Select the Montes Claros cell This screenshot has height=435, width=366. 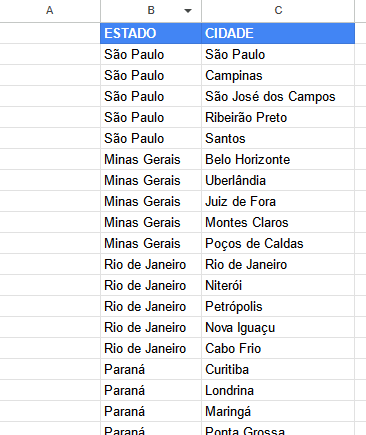point(278,222)
